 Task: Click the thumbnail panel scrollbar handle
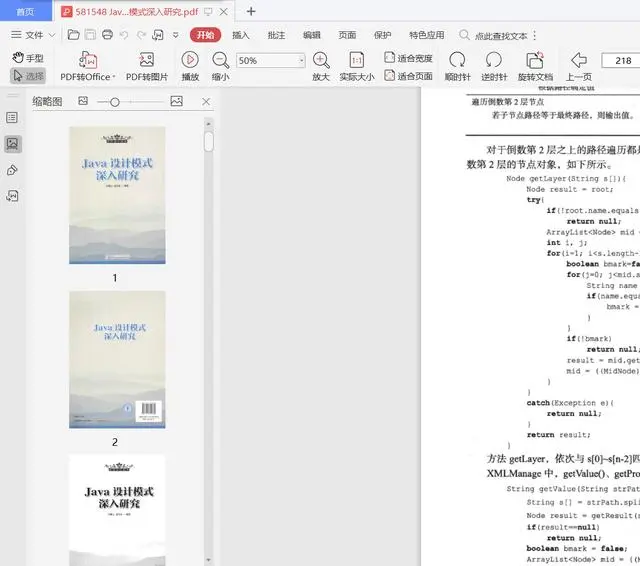(209, 141)
